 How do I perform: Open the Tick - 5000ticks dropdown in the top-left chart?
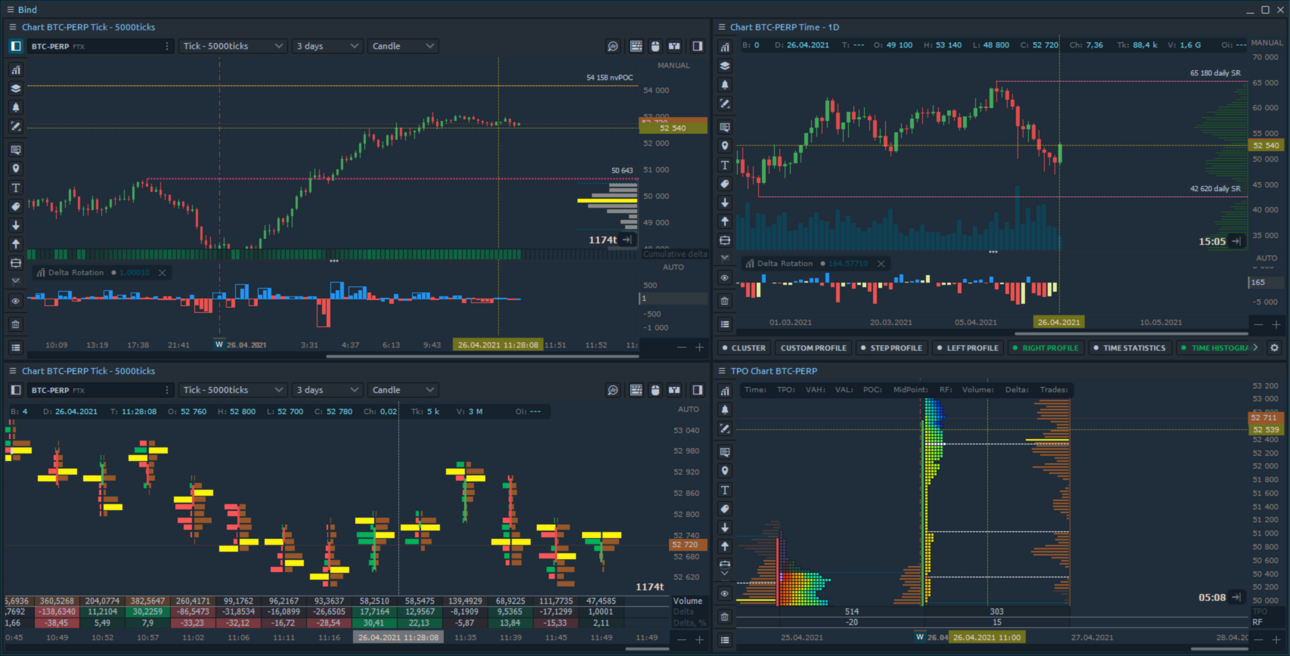click(x=234, y=46)
